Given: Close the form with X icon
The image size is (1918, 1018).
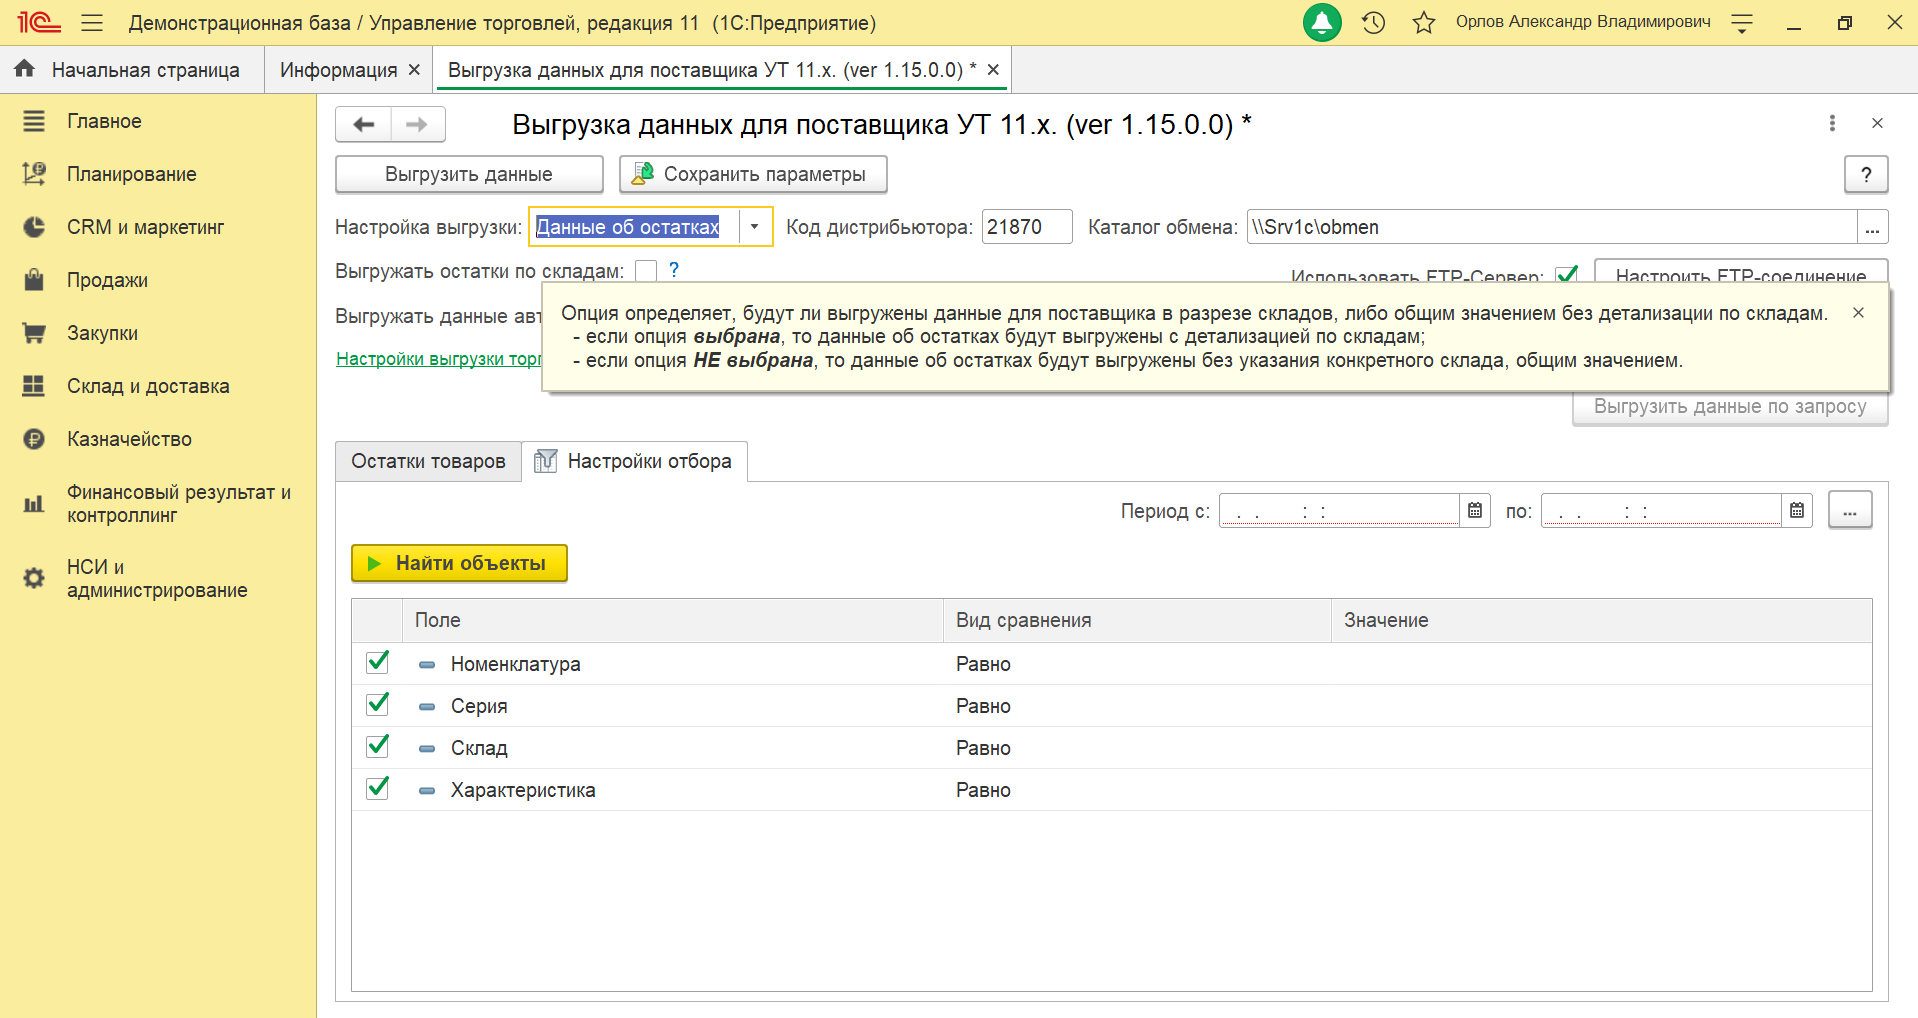Looking at the screenshot, I should pos(1877,123).
